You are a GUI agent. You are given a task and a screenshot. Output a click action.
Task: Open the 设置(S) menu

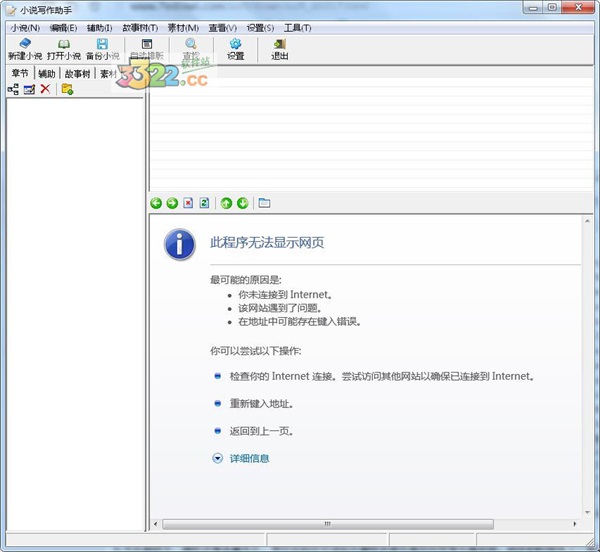260,28
